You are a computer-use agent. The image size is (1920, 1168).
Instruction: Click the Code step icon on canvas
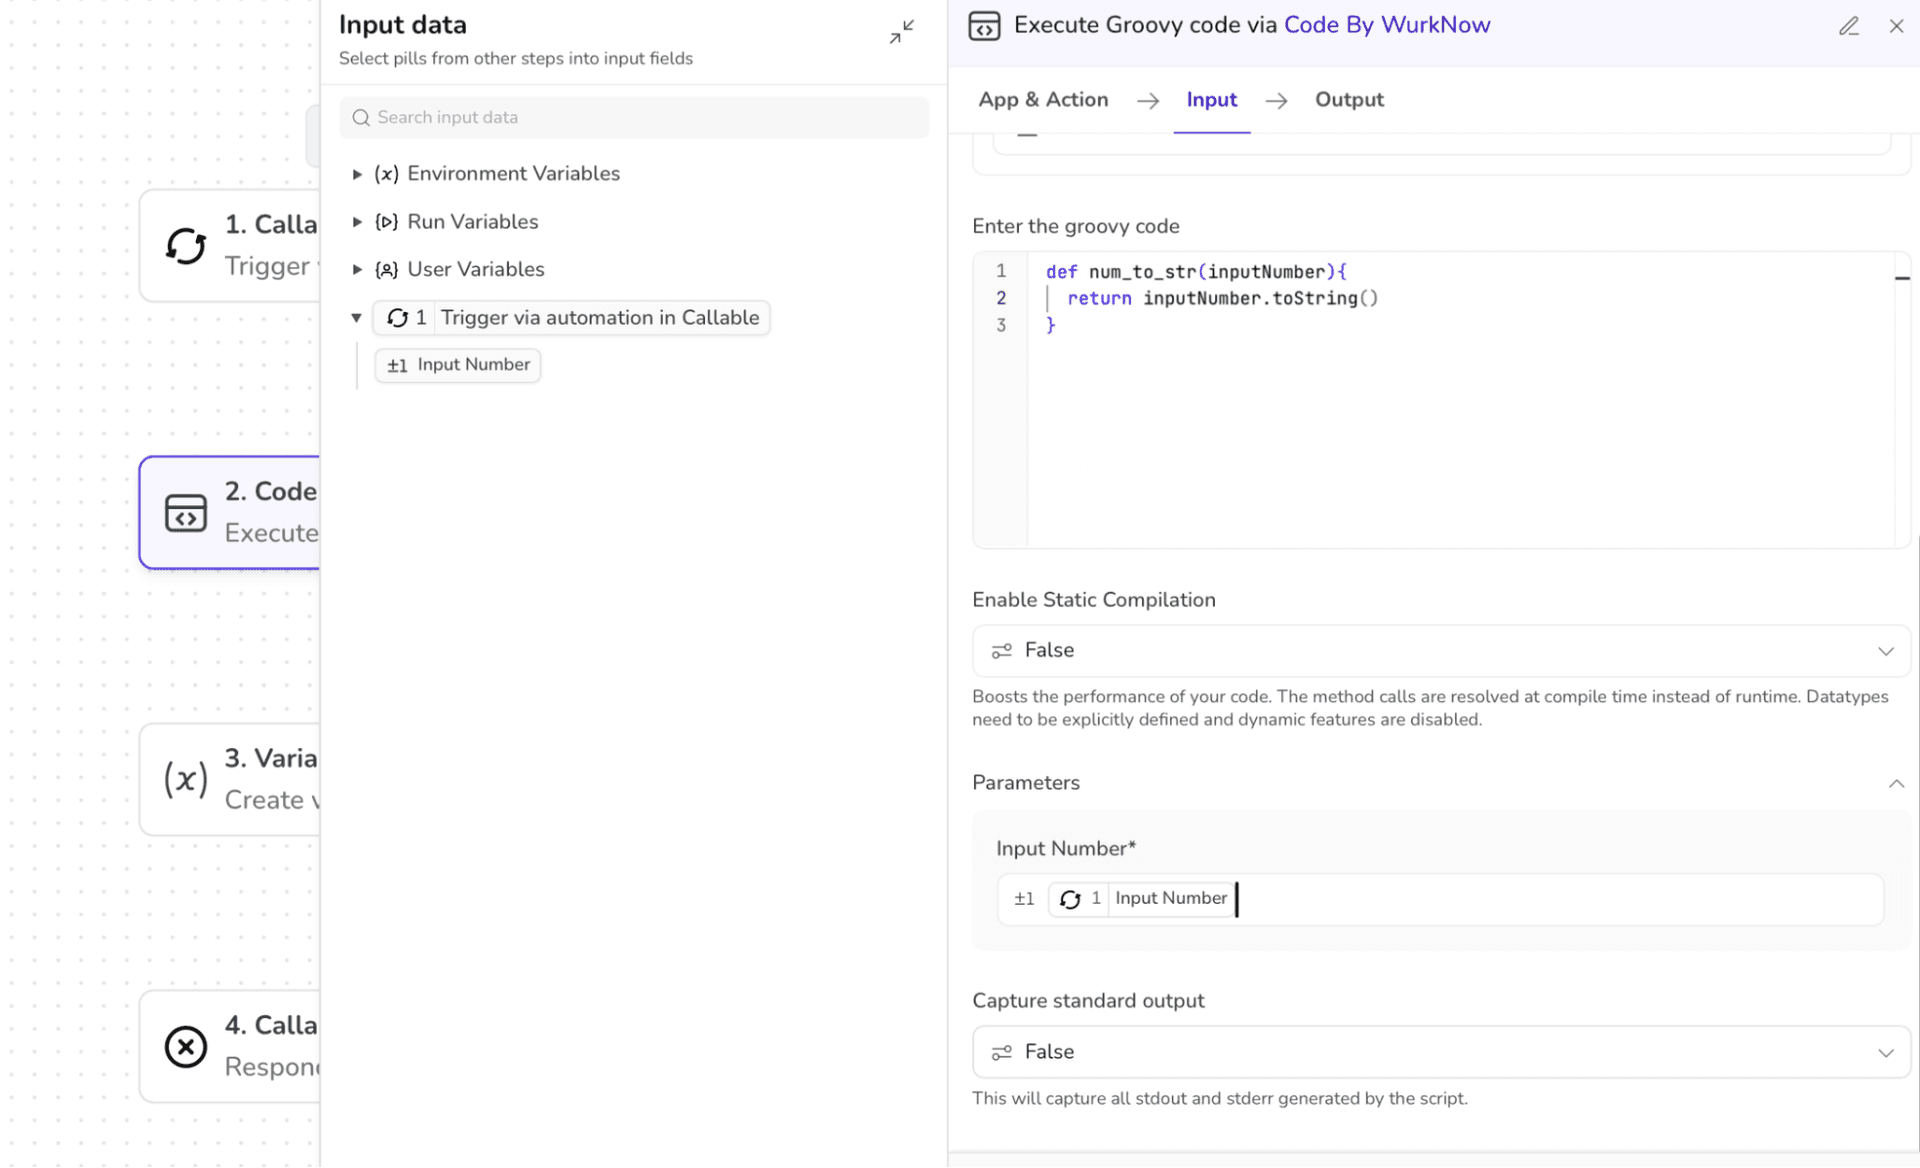click(x=186, y=512)
